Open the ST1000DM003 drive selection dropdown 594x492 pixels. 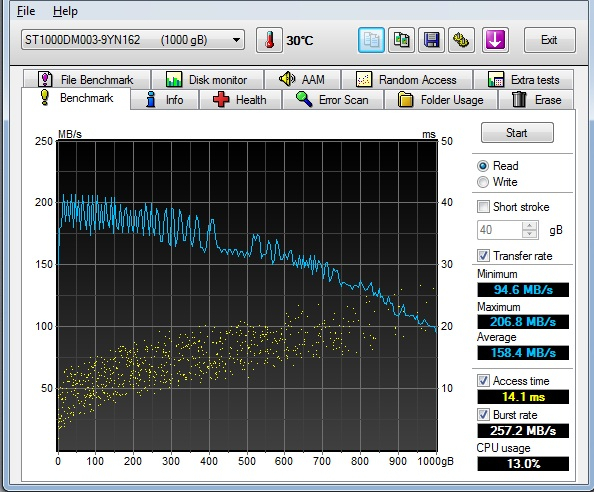pyautogui.click(x=133, y=40)
